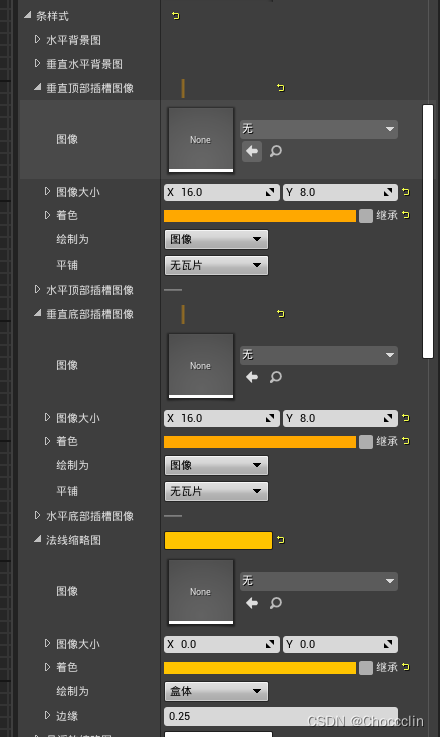Viewport: 440px width, 737px height.
Task: Toggle 继承 checkbox for 垂直底部插槽图像 着色
Action: (366, 442)
